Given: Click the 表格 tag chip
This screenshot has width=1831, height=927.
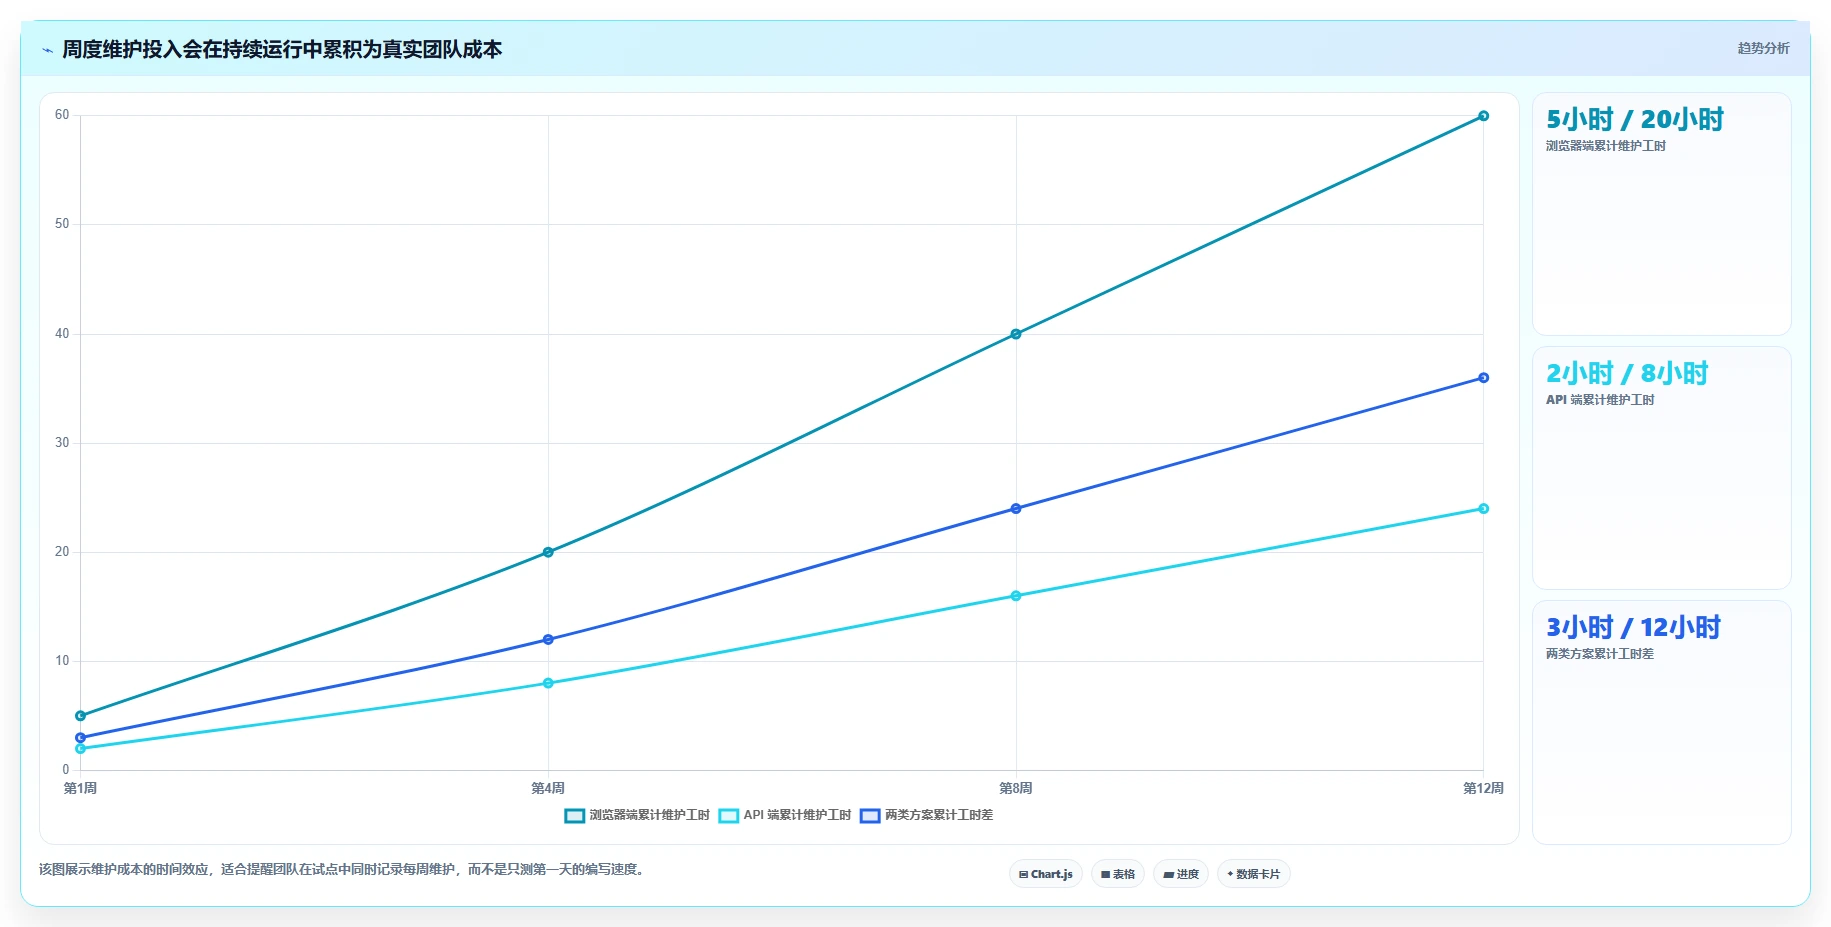Looking at the screenshot, I should pos(1118,874).
